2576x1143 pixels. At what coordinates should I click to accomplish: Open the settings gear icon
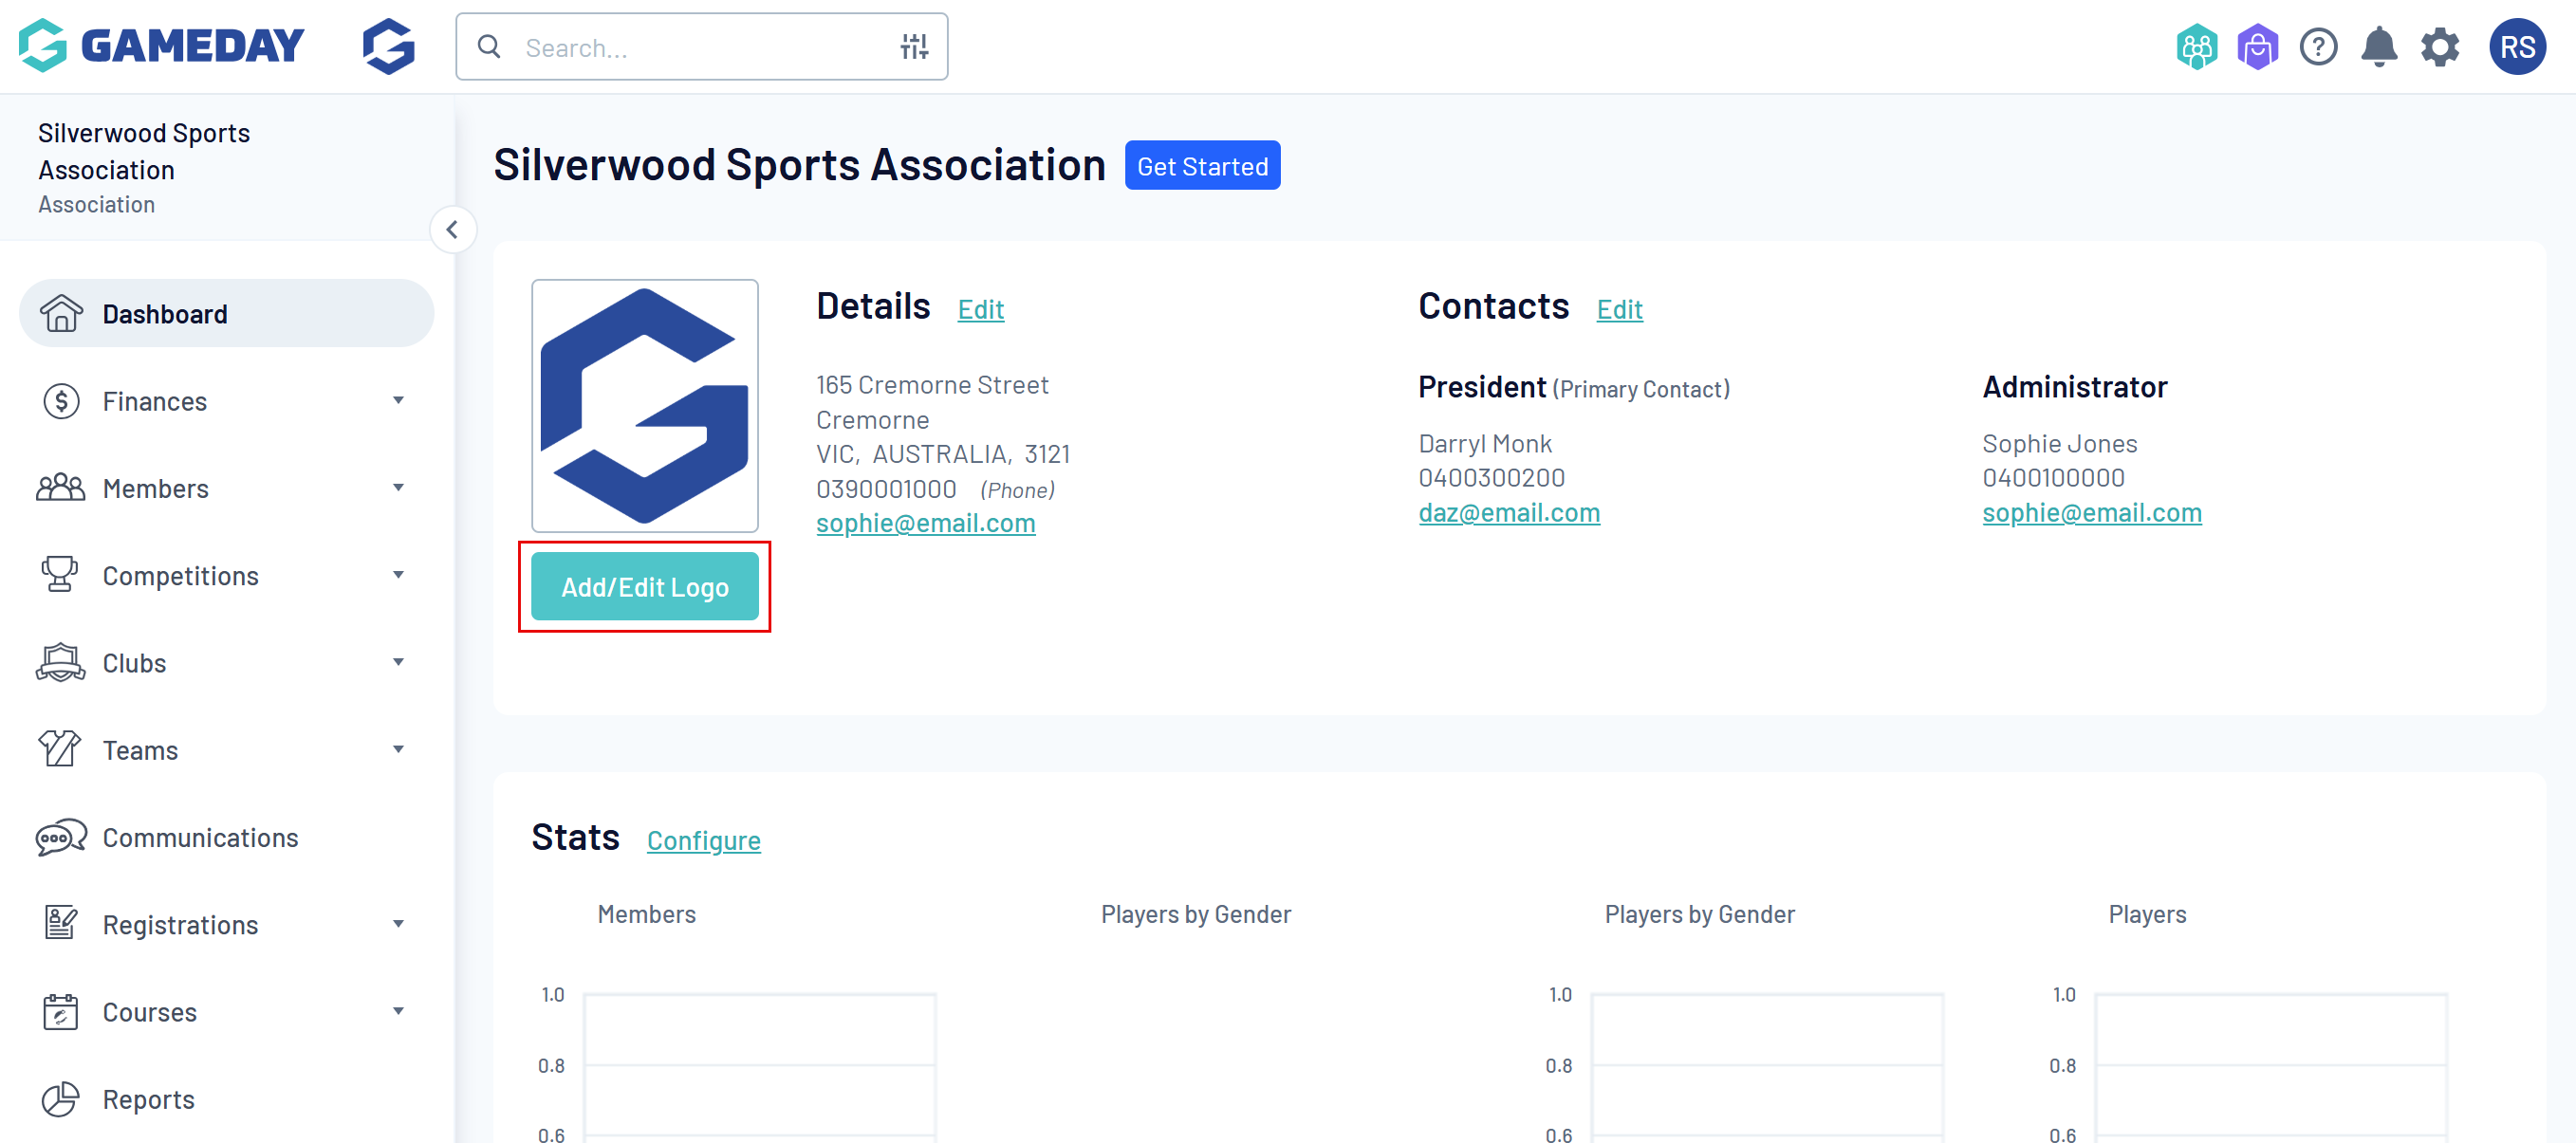[x=2439, y=47]
